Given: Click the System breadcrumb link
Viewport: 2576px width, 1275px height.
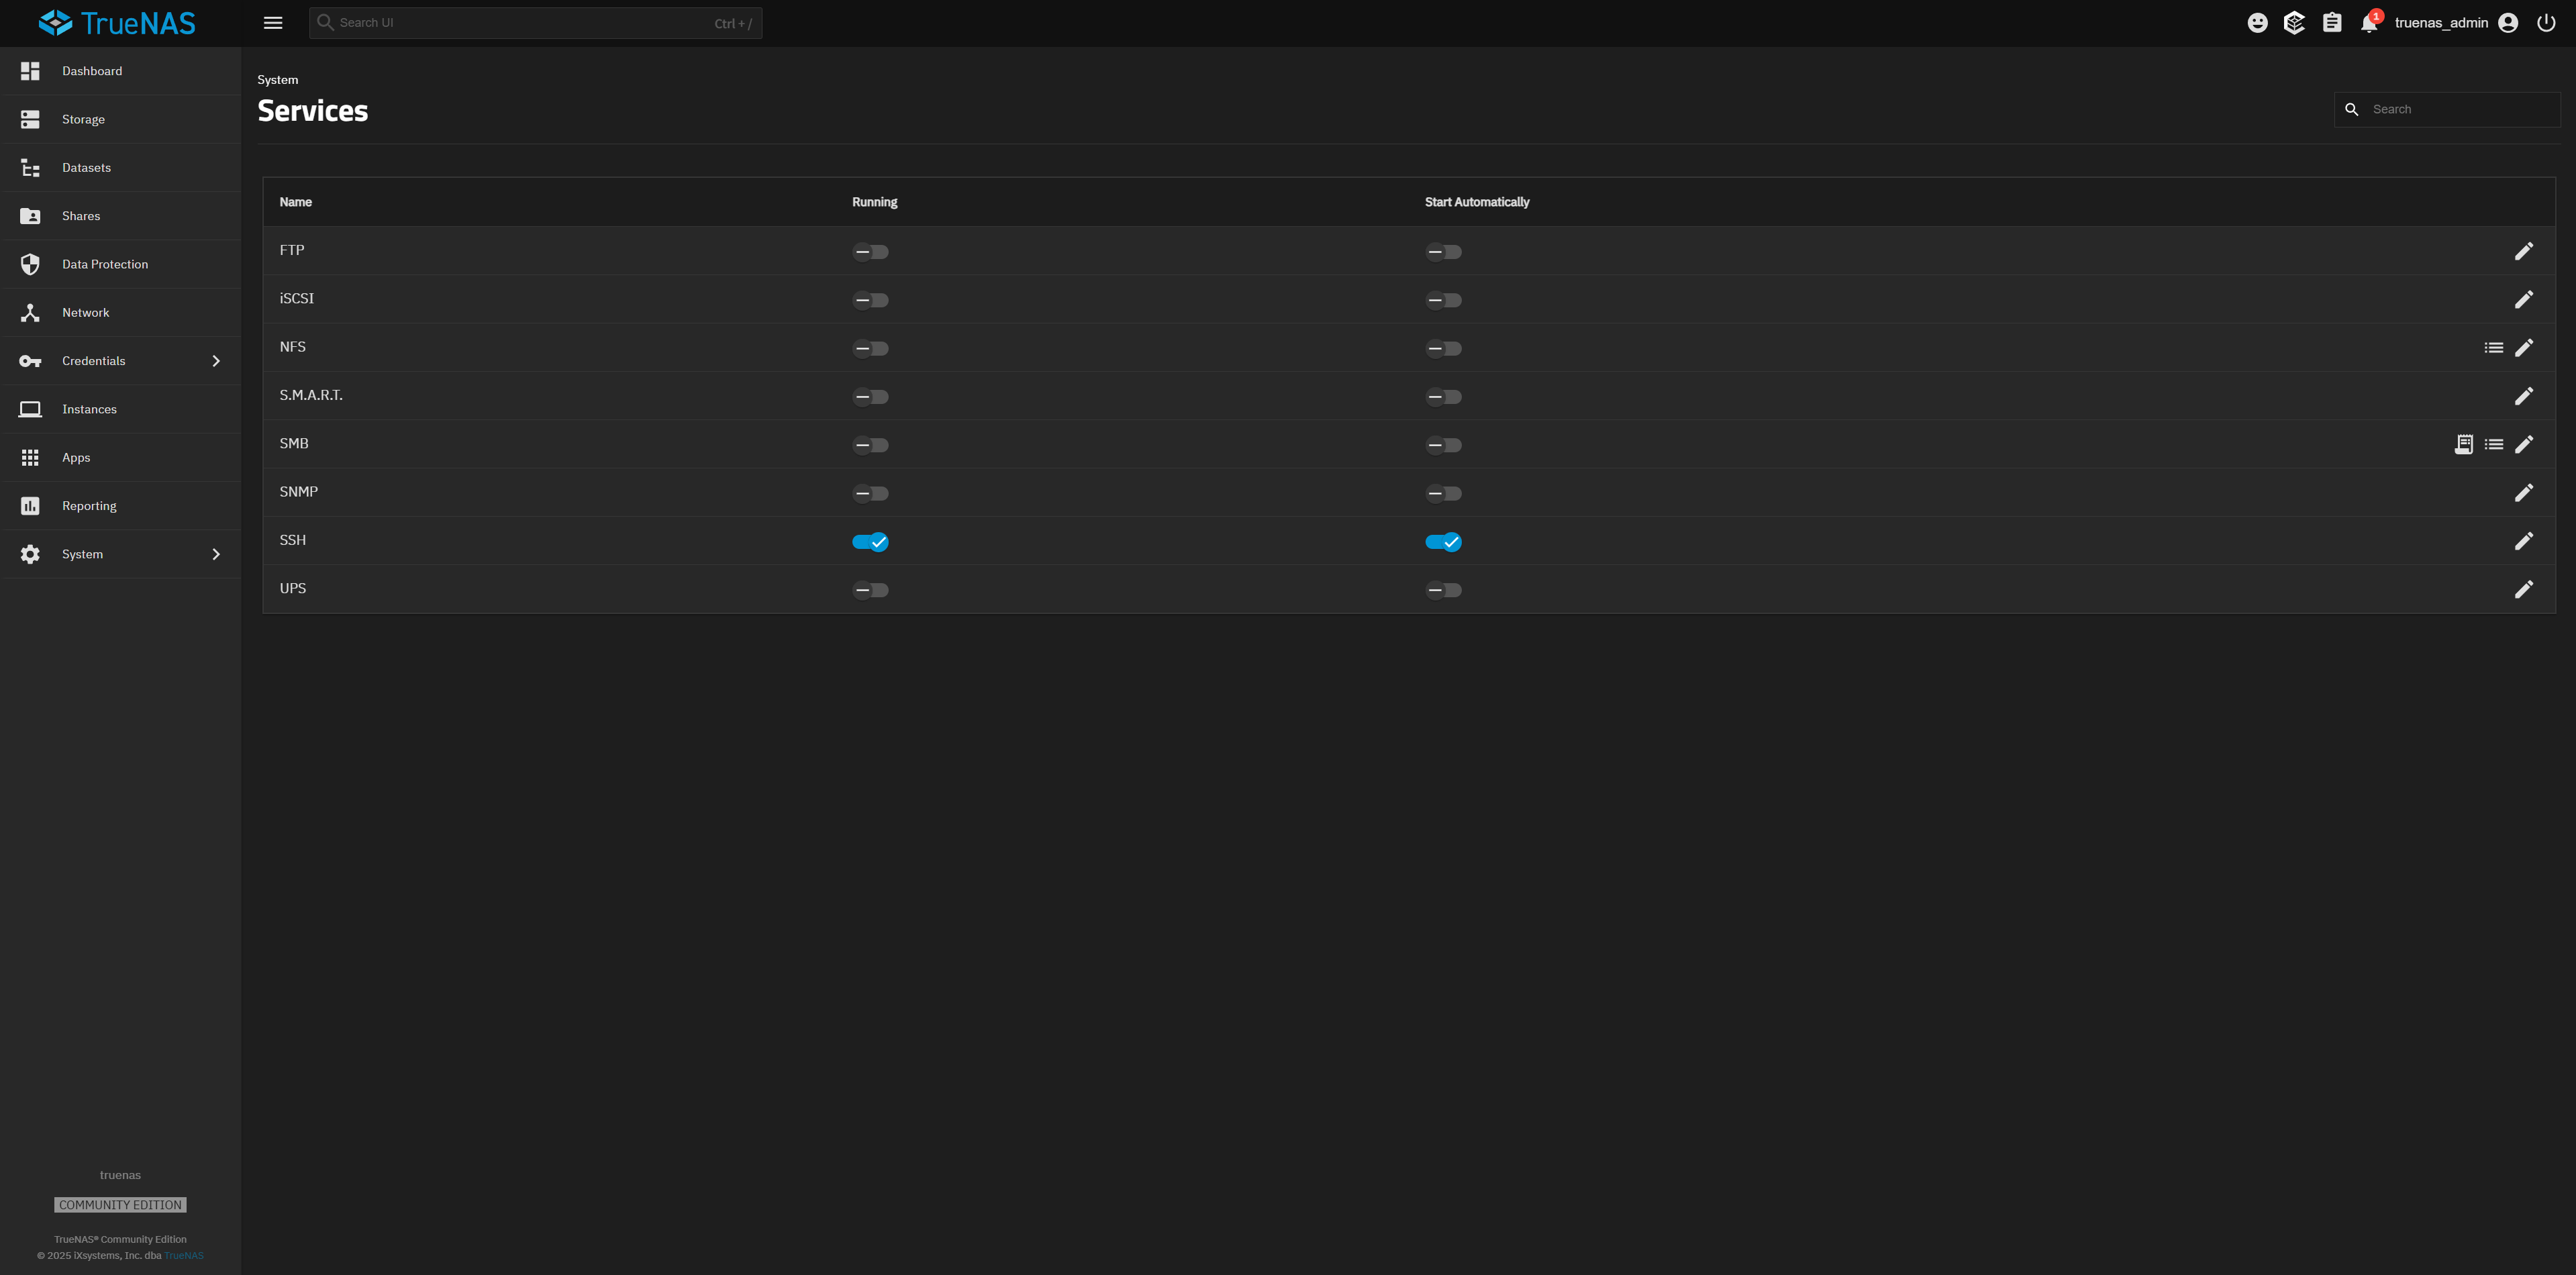Looking at the screenshot, I should pyautogui.click(x=277, y=80).
